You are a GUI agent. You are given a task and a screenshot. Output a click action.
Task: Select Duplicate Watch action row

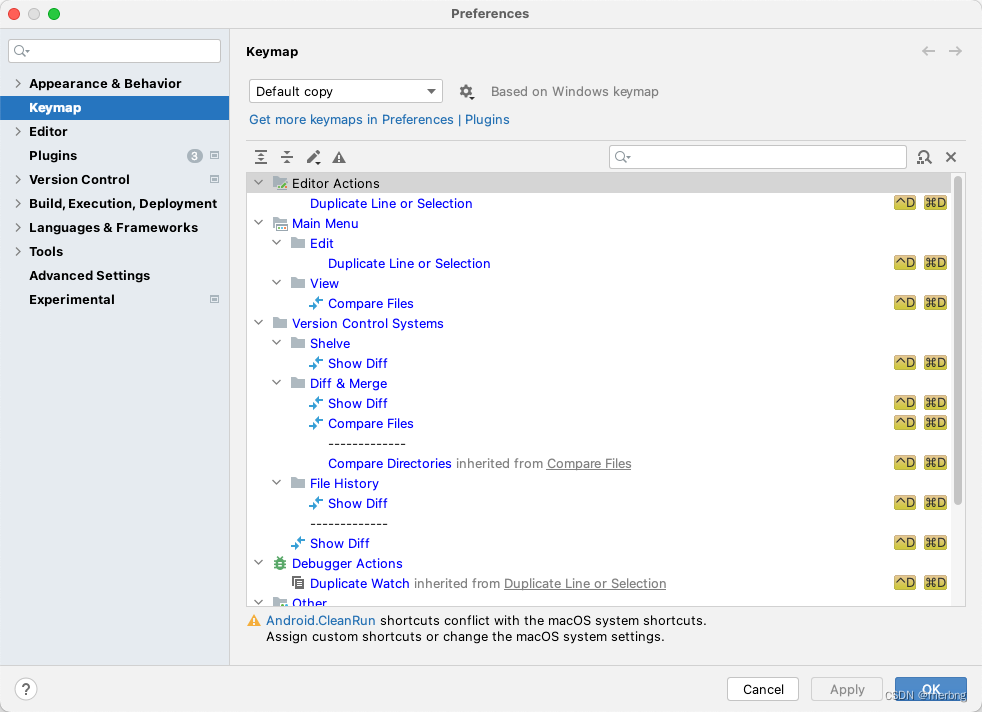click(599, 584)
